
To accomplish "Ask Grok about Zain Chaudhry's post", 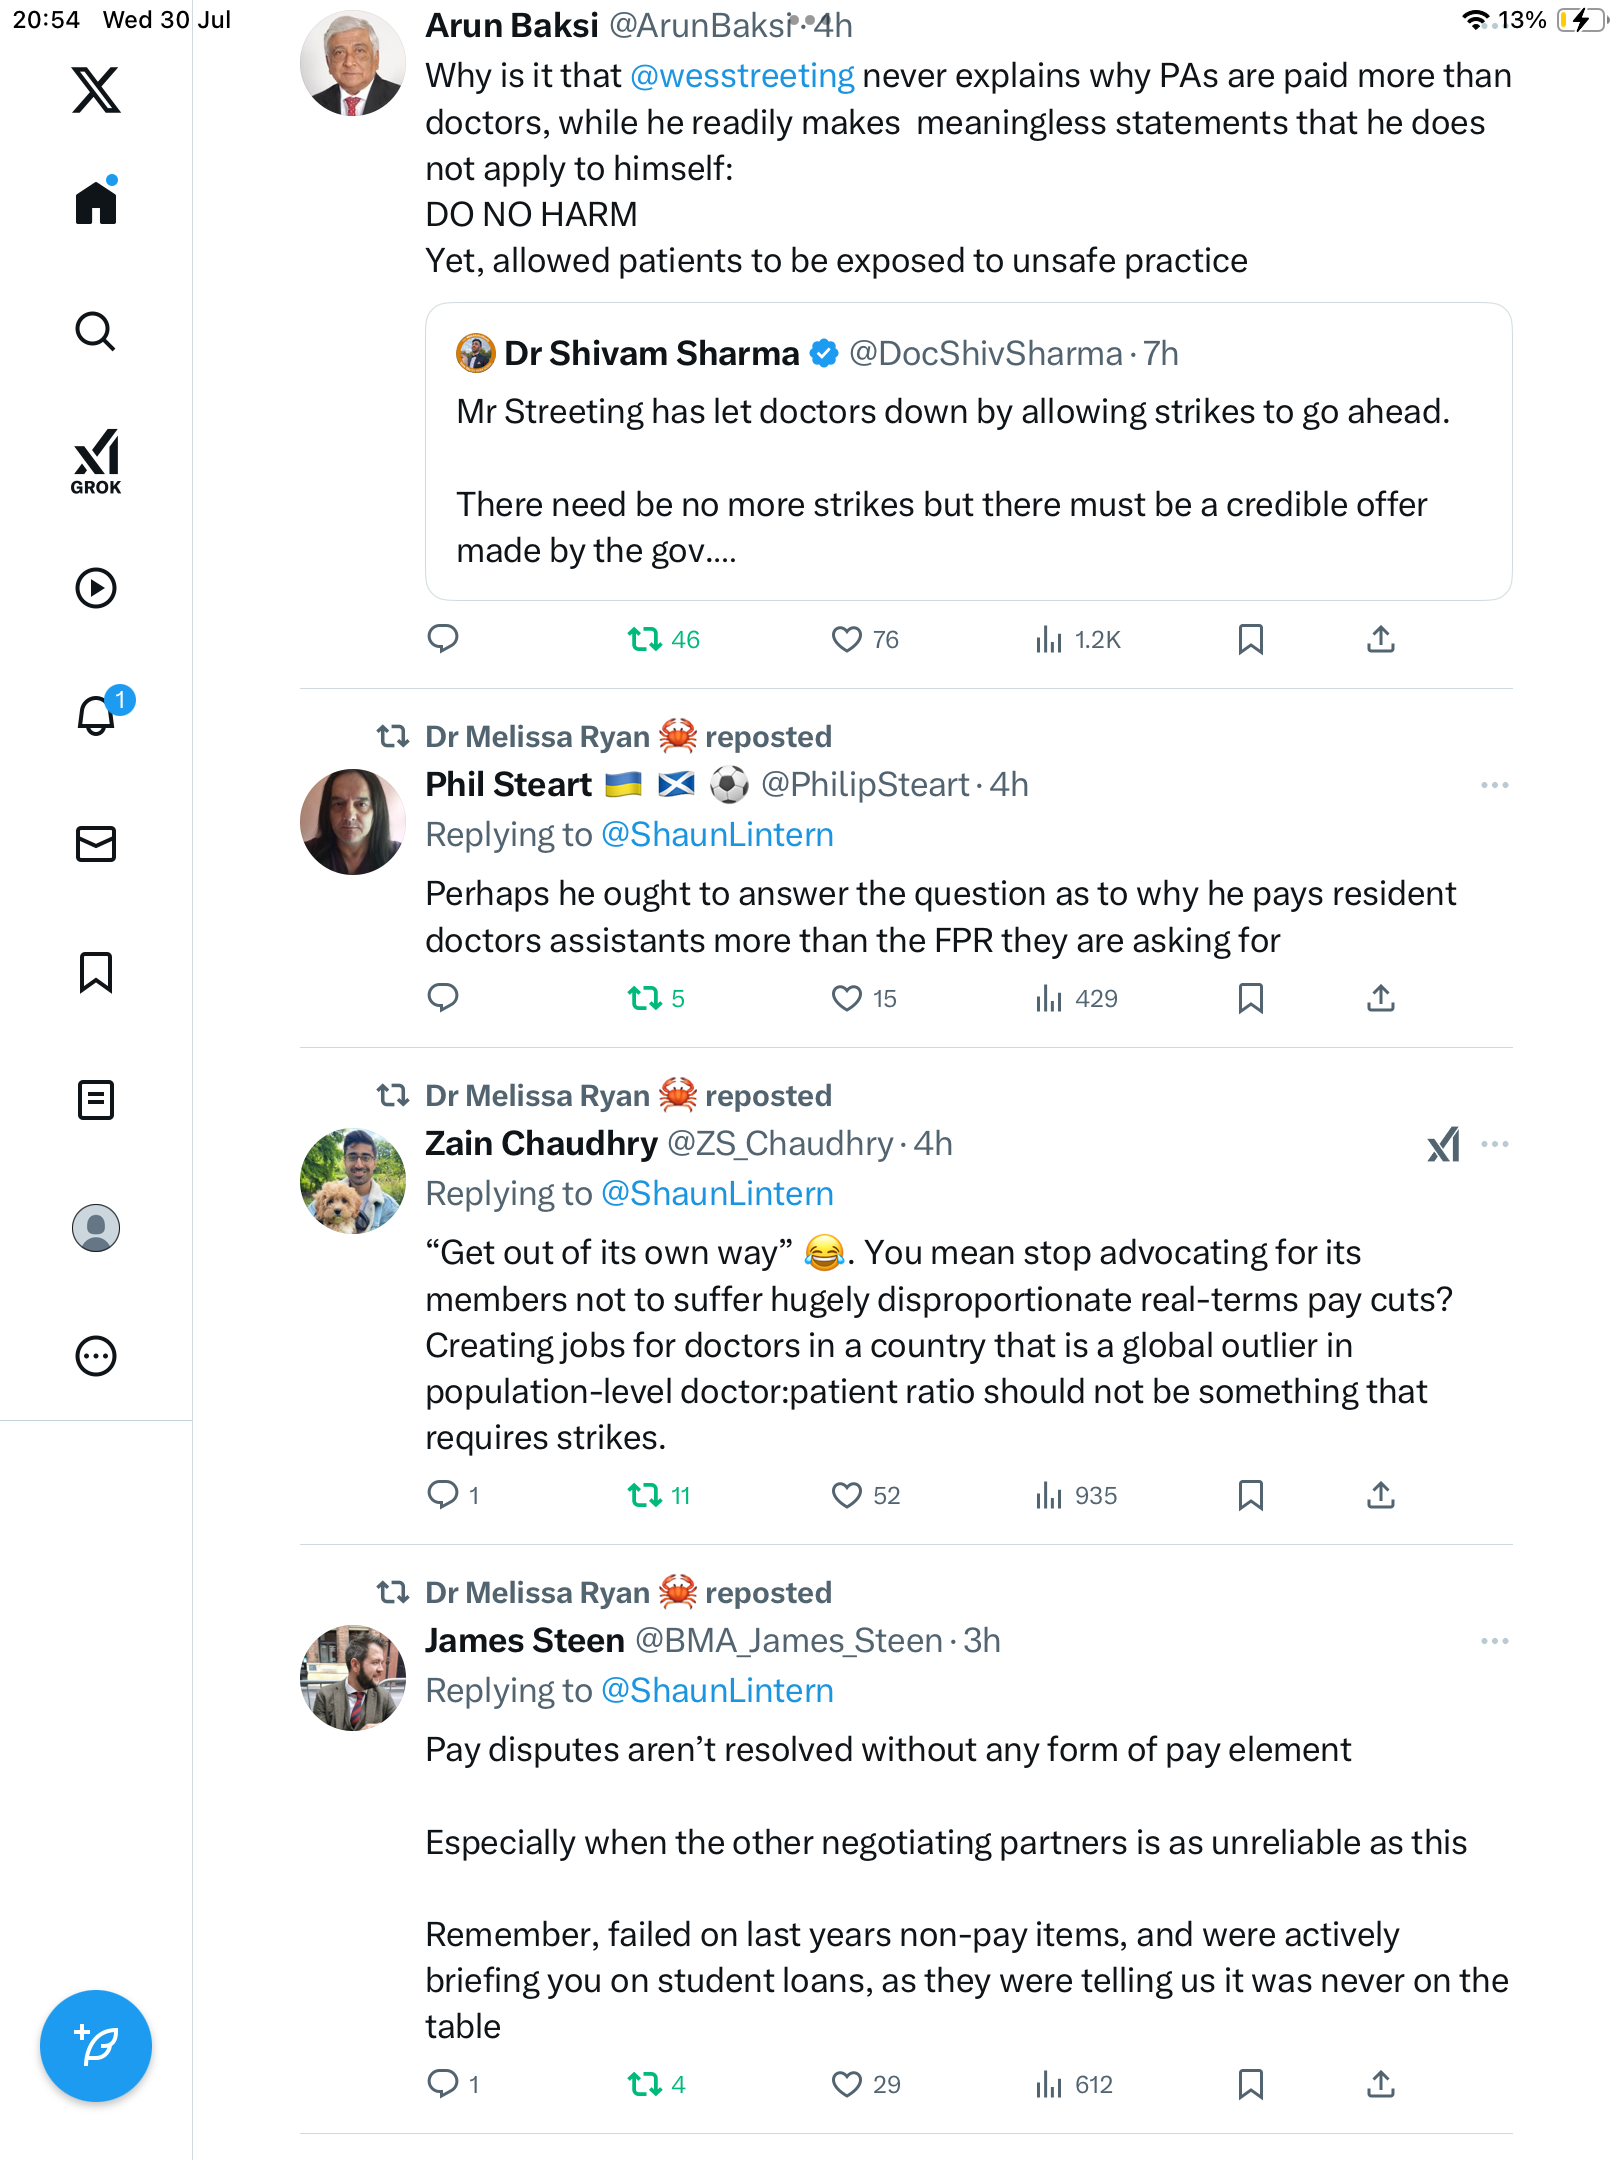I will (1443, 1144).
